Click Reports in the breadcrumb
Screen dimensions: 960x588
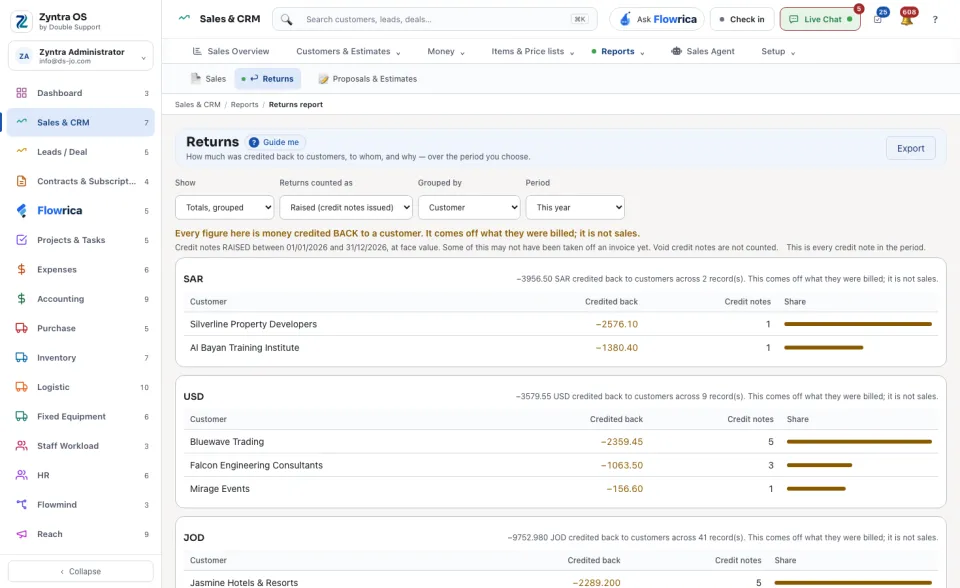click(244, 105)
